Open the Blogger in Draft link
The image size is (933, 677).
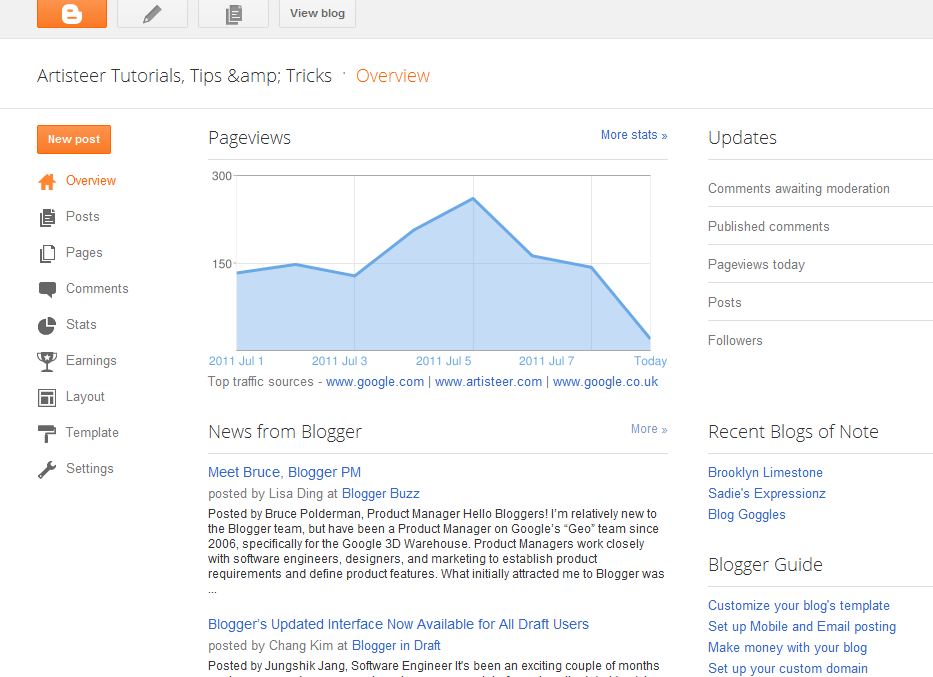tap(396, 645)
